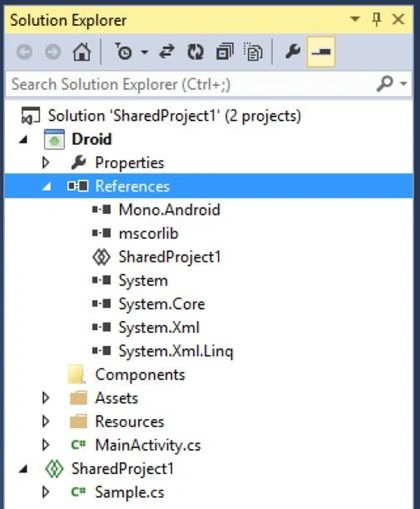
Task: Click the Collapse All toolbar icon
Action: (225, 52)
